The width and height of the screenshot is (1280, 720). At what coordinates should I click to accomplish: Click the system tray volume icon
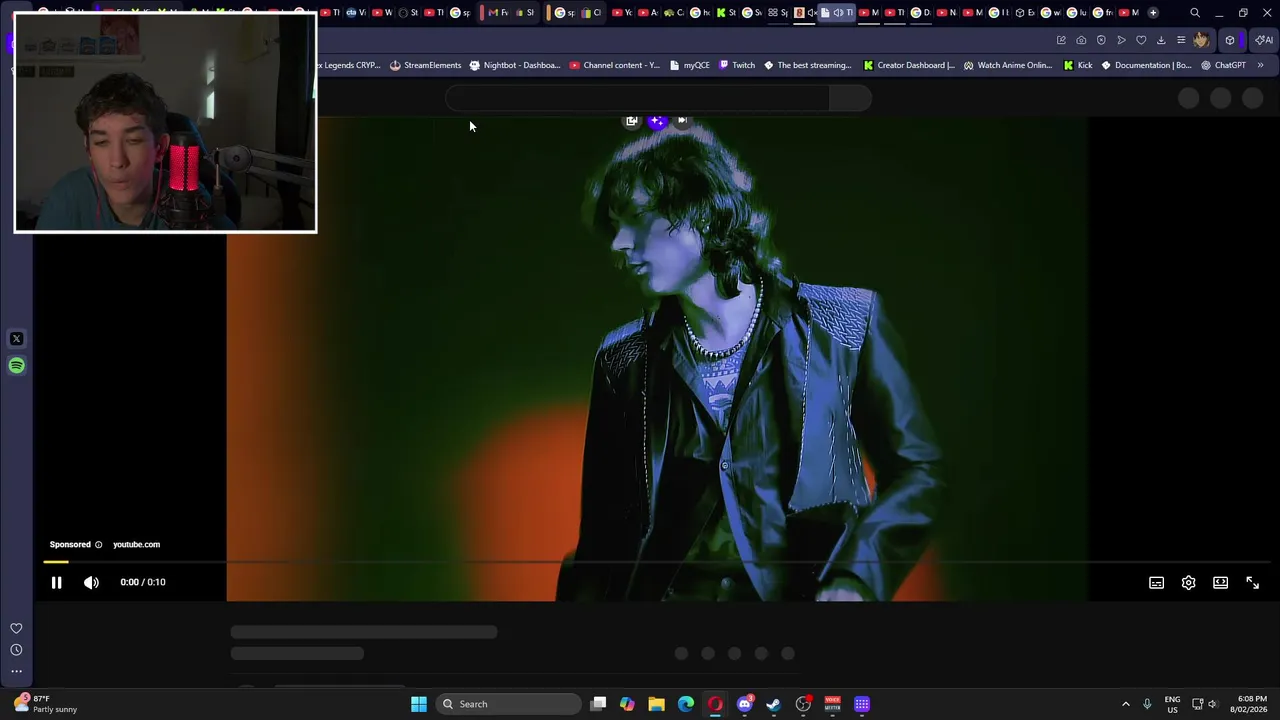1212,704
